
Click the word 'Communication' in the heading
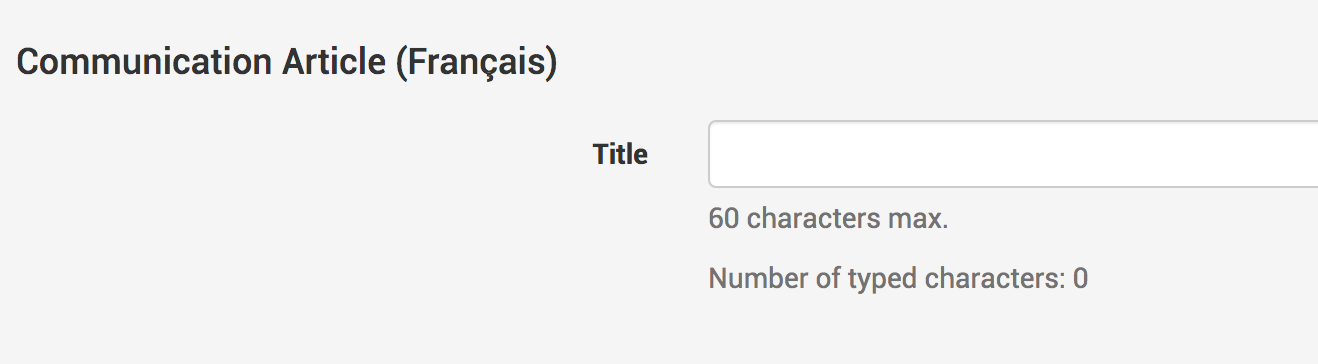(x=144, y=62)
